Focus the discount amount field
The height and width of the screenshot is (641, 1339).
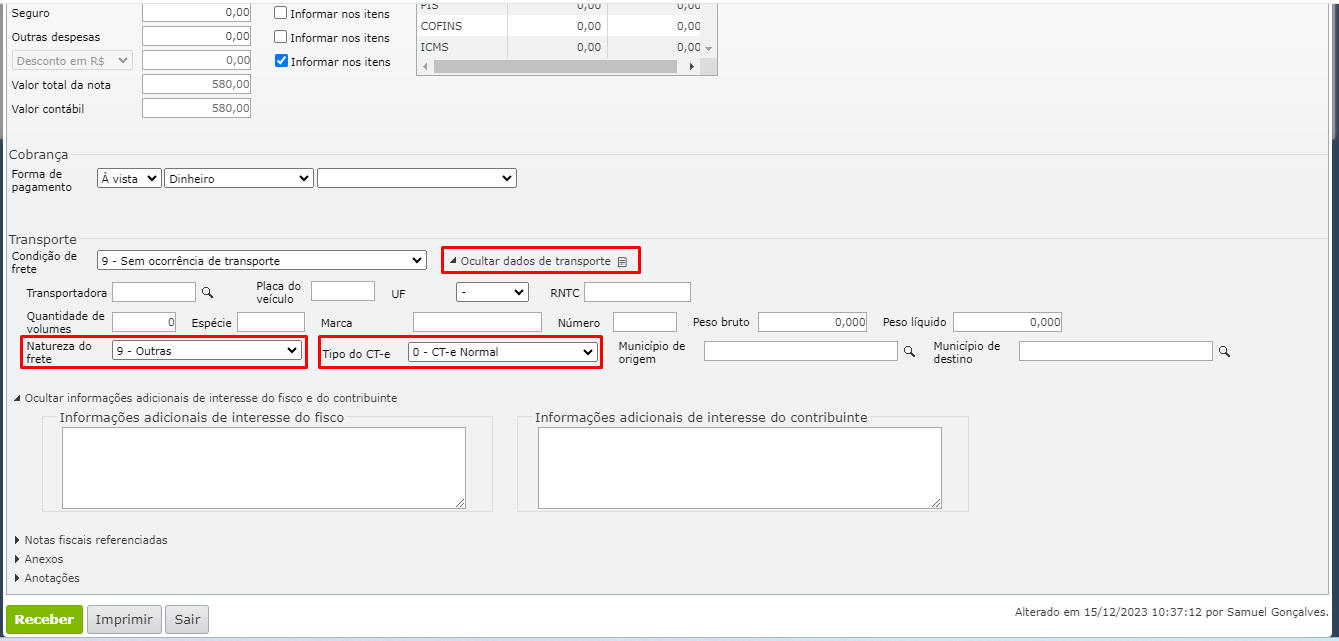click(x=197, y=60)
